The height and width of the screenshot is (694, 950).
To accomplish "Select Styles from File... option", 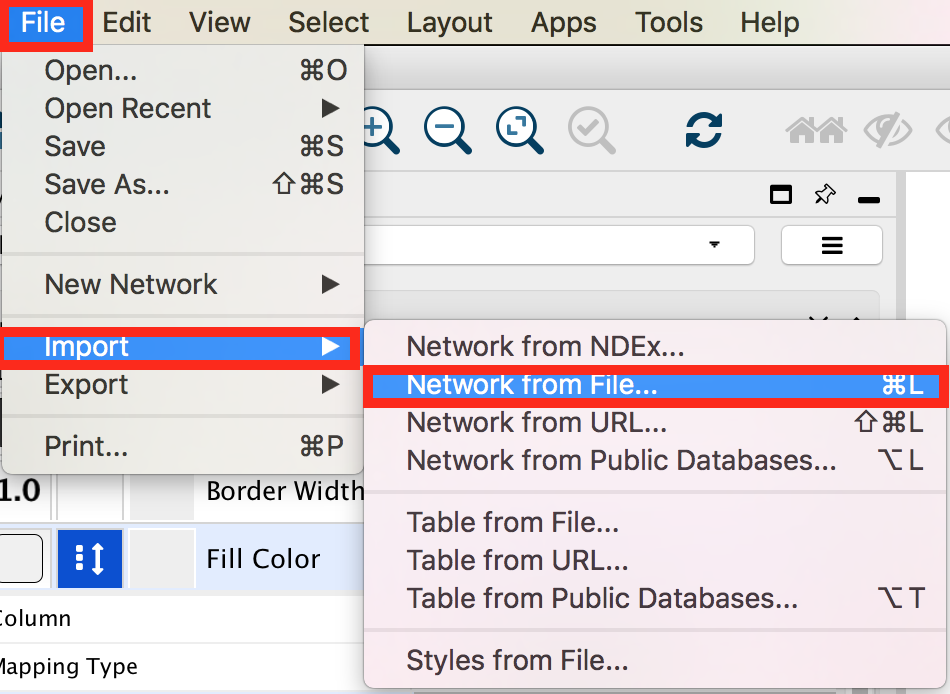I will [516, 660].
